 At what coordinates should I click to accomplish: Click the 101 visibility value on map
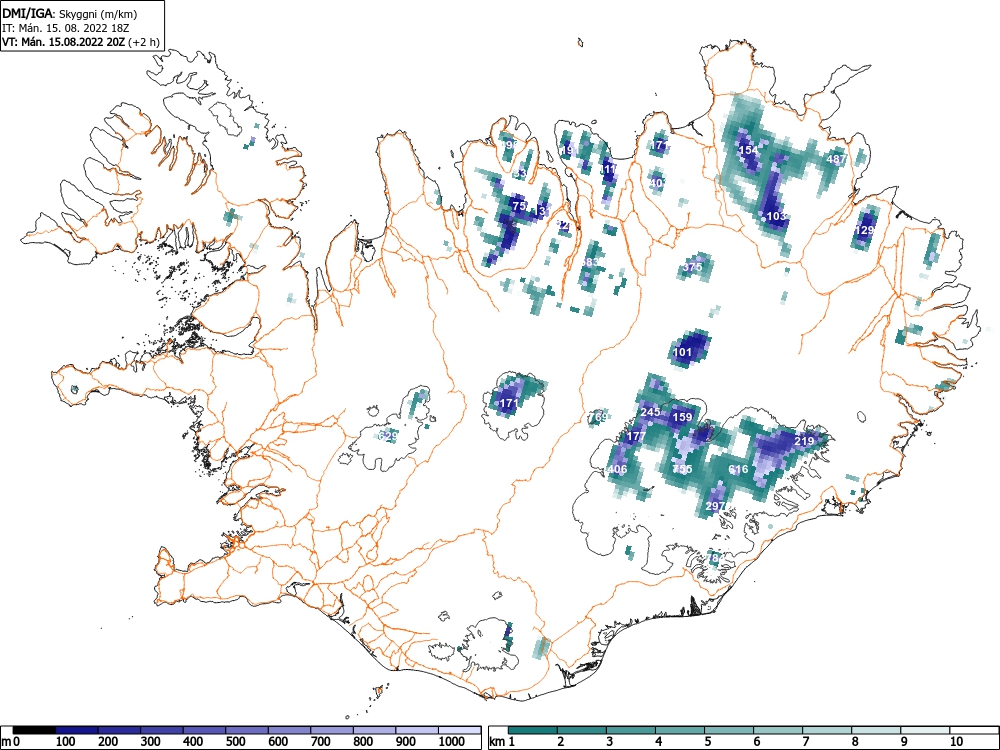682,352
